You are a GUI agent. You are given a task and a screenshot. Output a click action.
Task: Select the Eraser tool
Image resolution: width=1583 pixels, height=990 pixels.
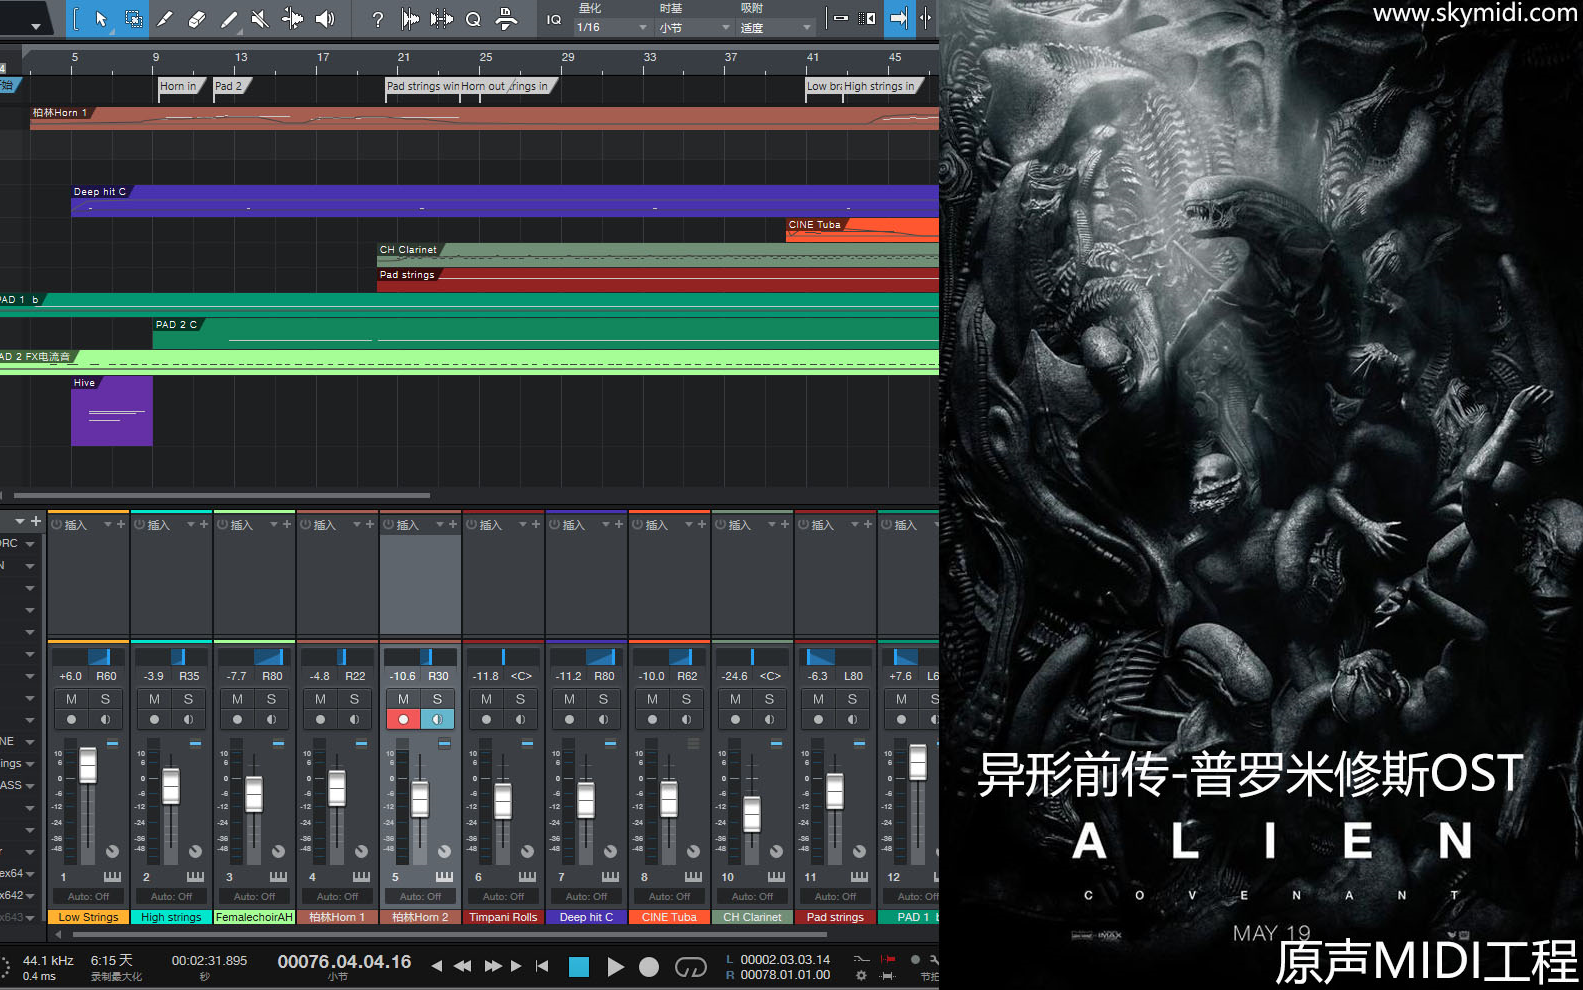point(197,18)
